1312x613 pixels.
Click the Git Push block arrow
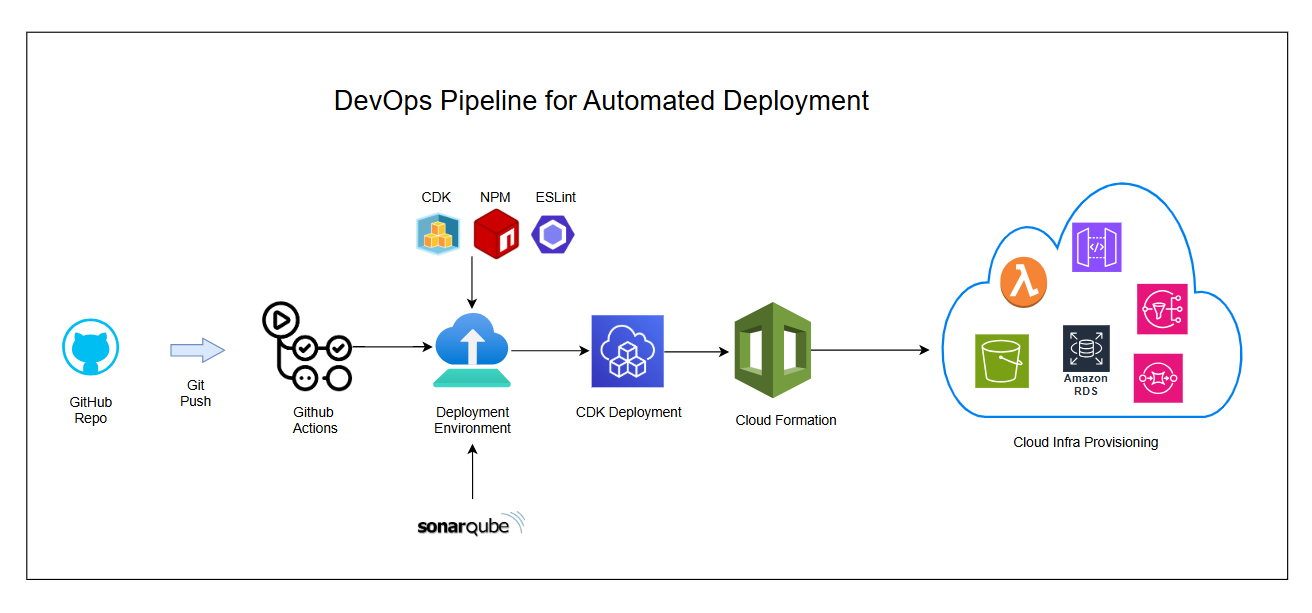(197, 350)
